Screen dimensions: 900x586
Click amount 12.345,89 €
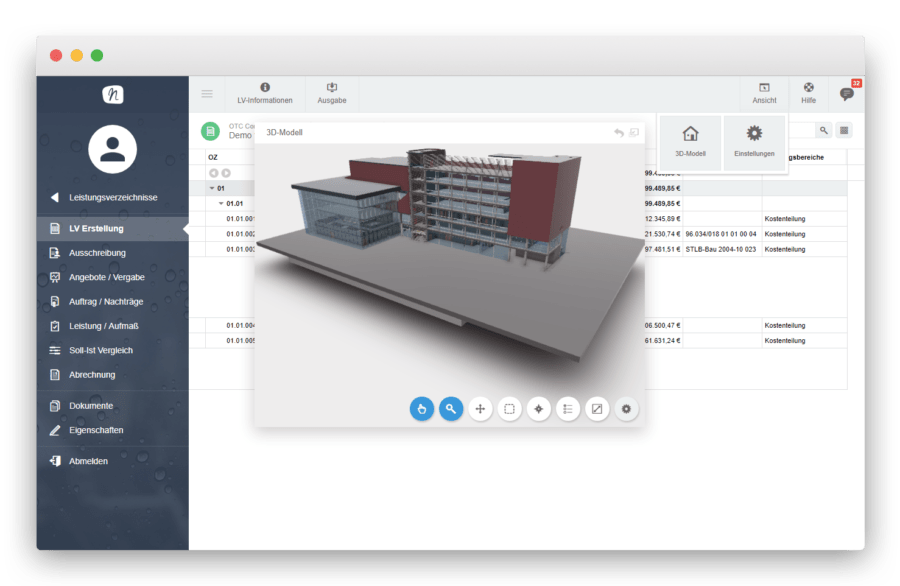[662, 219]
